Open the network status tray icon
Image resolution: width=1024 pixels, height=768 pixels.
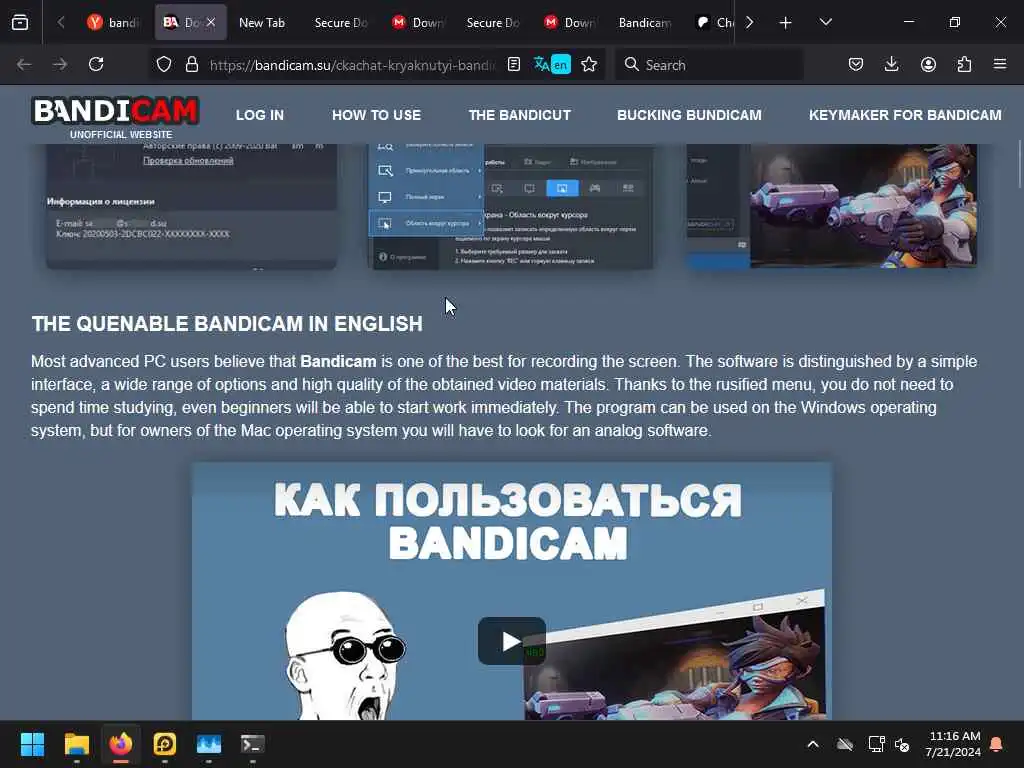pos(876,744)
